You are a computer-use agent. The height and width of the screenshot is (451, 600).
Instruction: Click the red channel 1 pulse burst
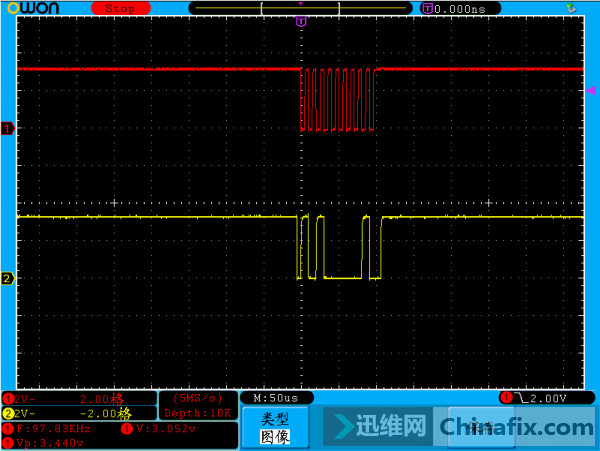(x=338, y=100)
